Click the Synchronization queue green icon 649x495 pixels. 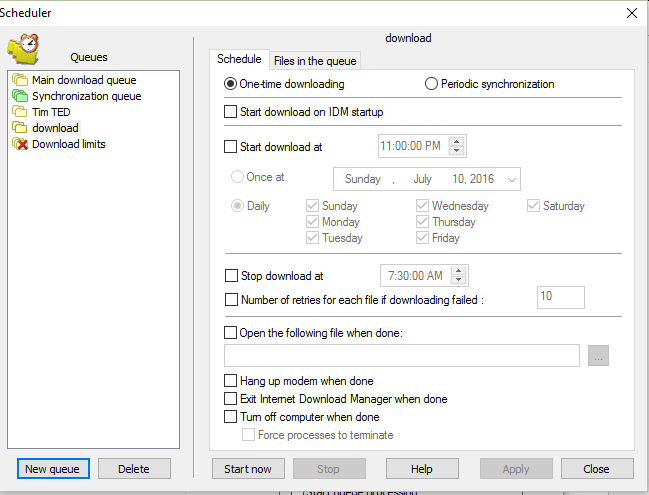(x=20, y=96)
